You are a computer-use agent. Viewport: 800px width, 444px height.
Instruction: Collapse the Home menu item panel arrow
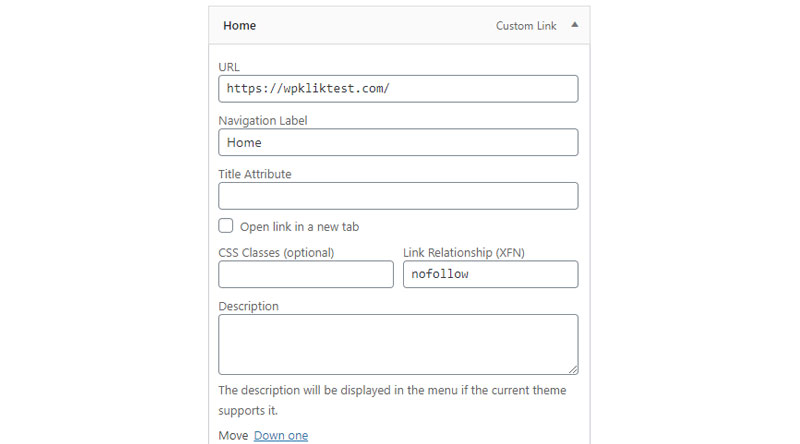[x=574, y=24]
